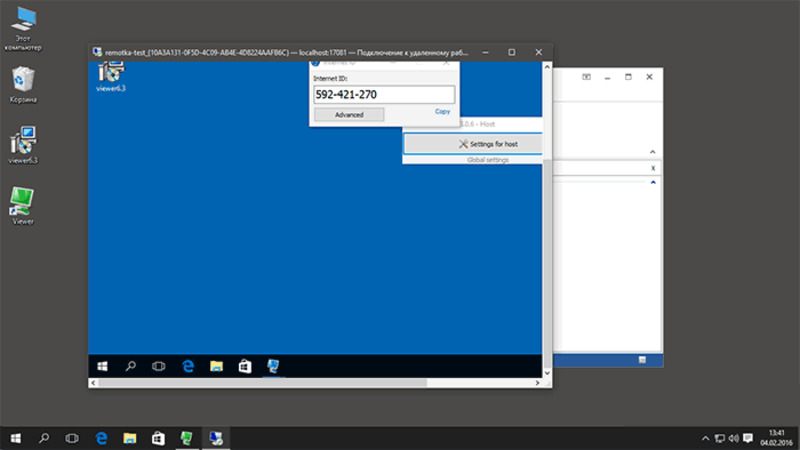The height and width of the screenshot is (450, 800).
Task: Switch to the remote desktop connection taskbar button
Action: [216, 438]
